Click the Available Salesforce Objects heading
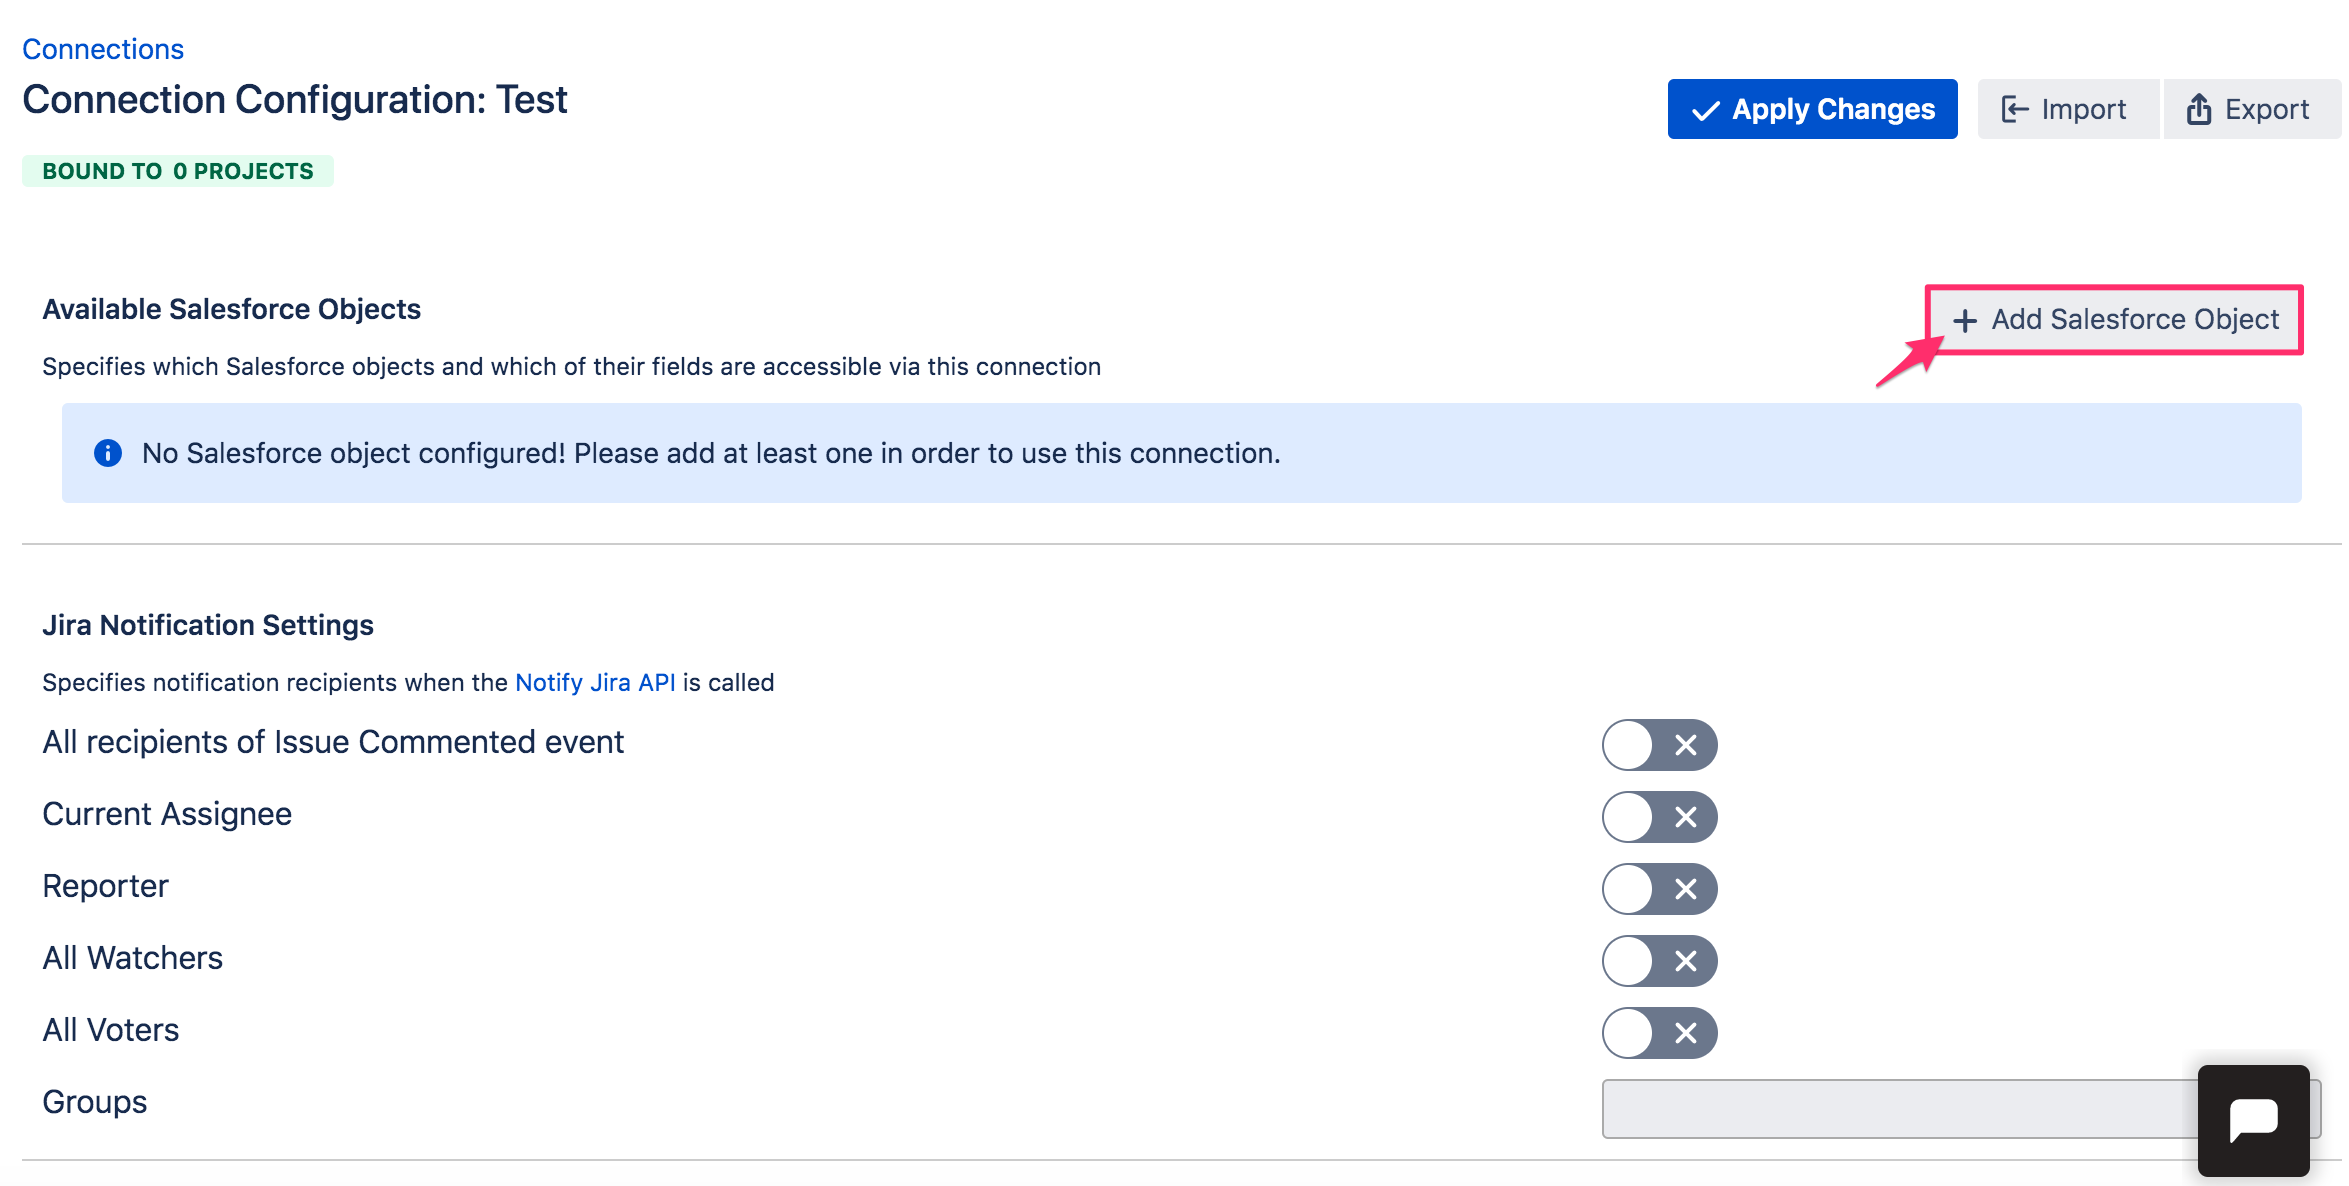The width and height of the screenshot is (2349, 1186). click(231, 309)
